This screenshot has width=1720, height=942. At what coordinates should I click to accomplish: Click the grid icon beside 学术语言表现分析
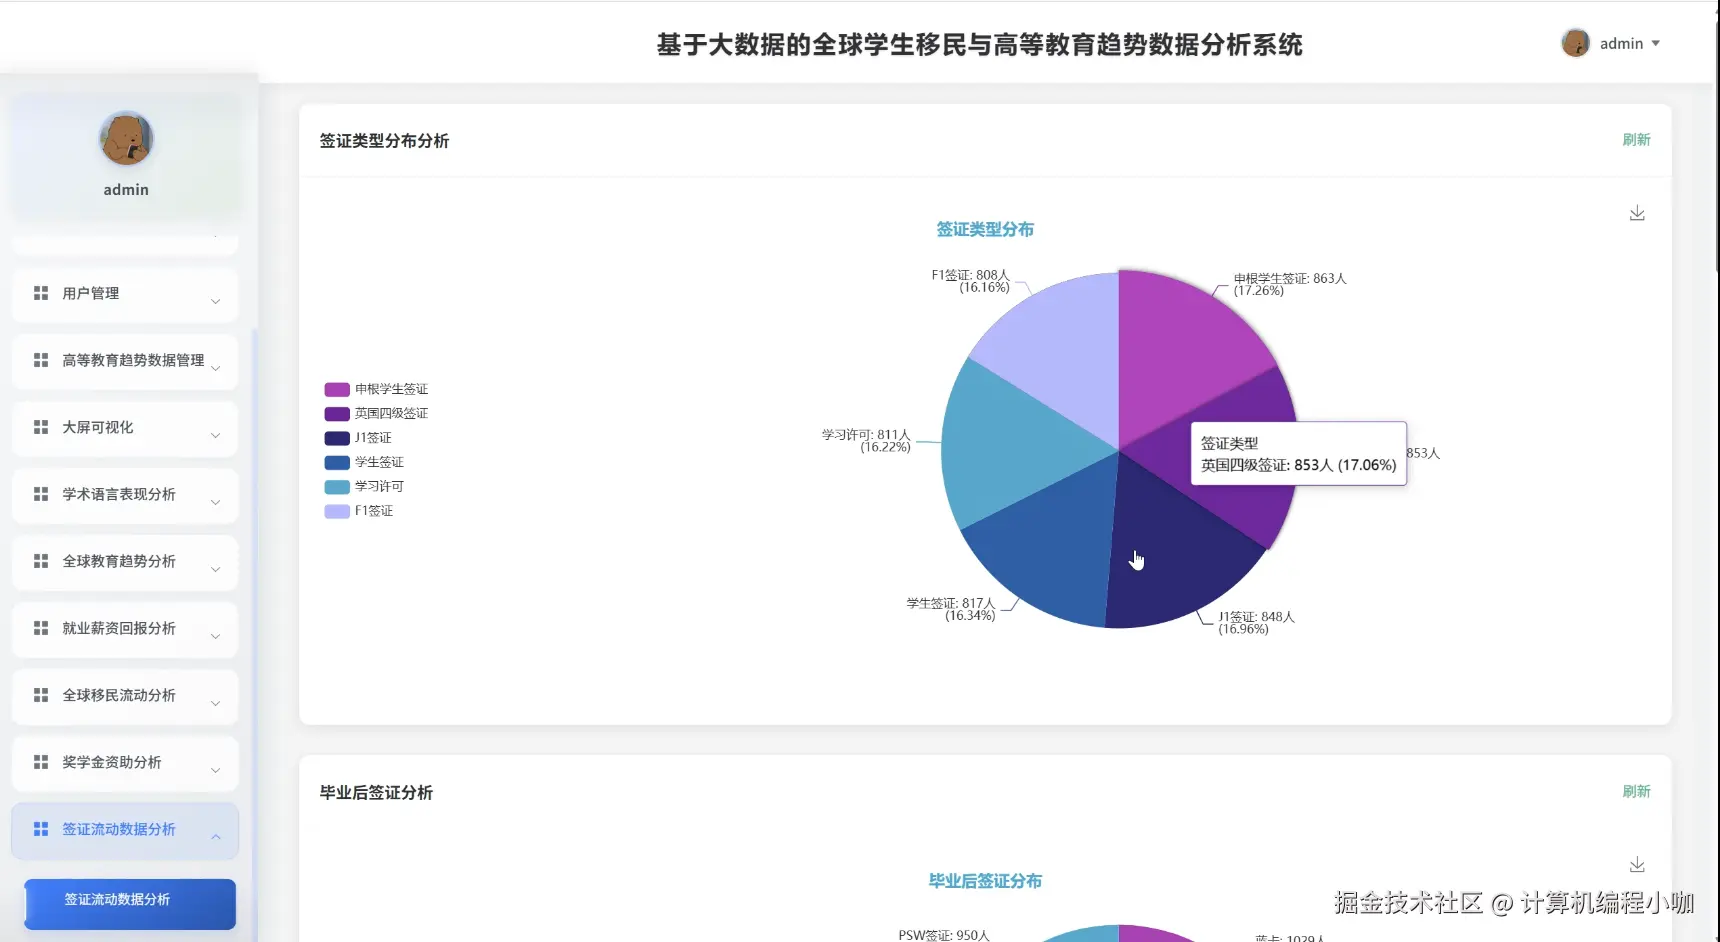tap(41, 494)
